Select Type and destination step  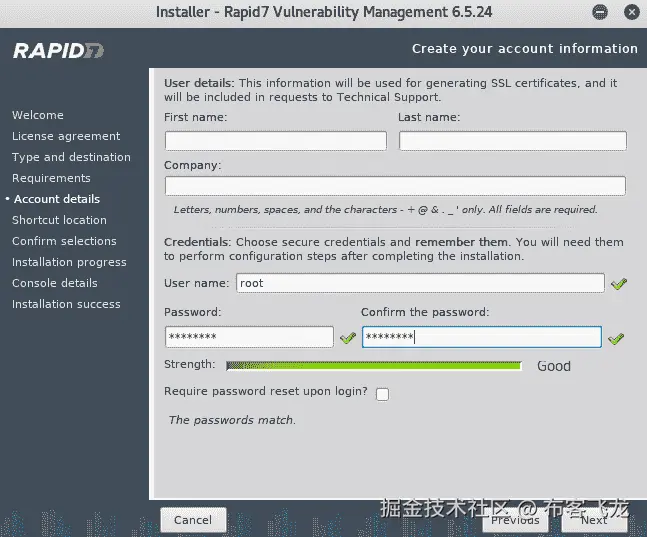click(x=71, y=157)
